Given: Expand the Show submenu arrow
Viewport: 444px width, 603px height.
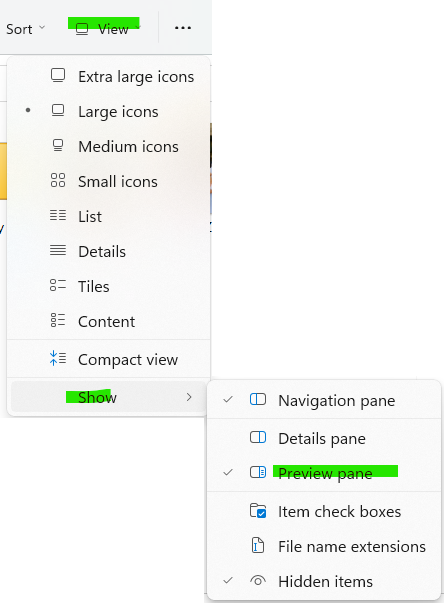Looking at the screenshot, I should click(189, 397).
